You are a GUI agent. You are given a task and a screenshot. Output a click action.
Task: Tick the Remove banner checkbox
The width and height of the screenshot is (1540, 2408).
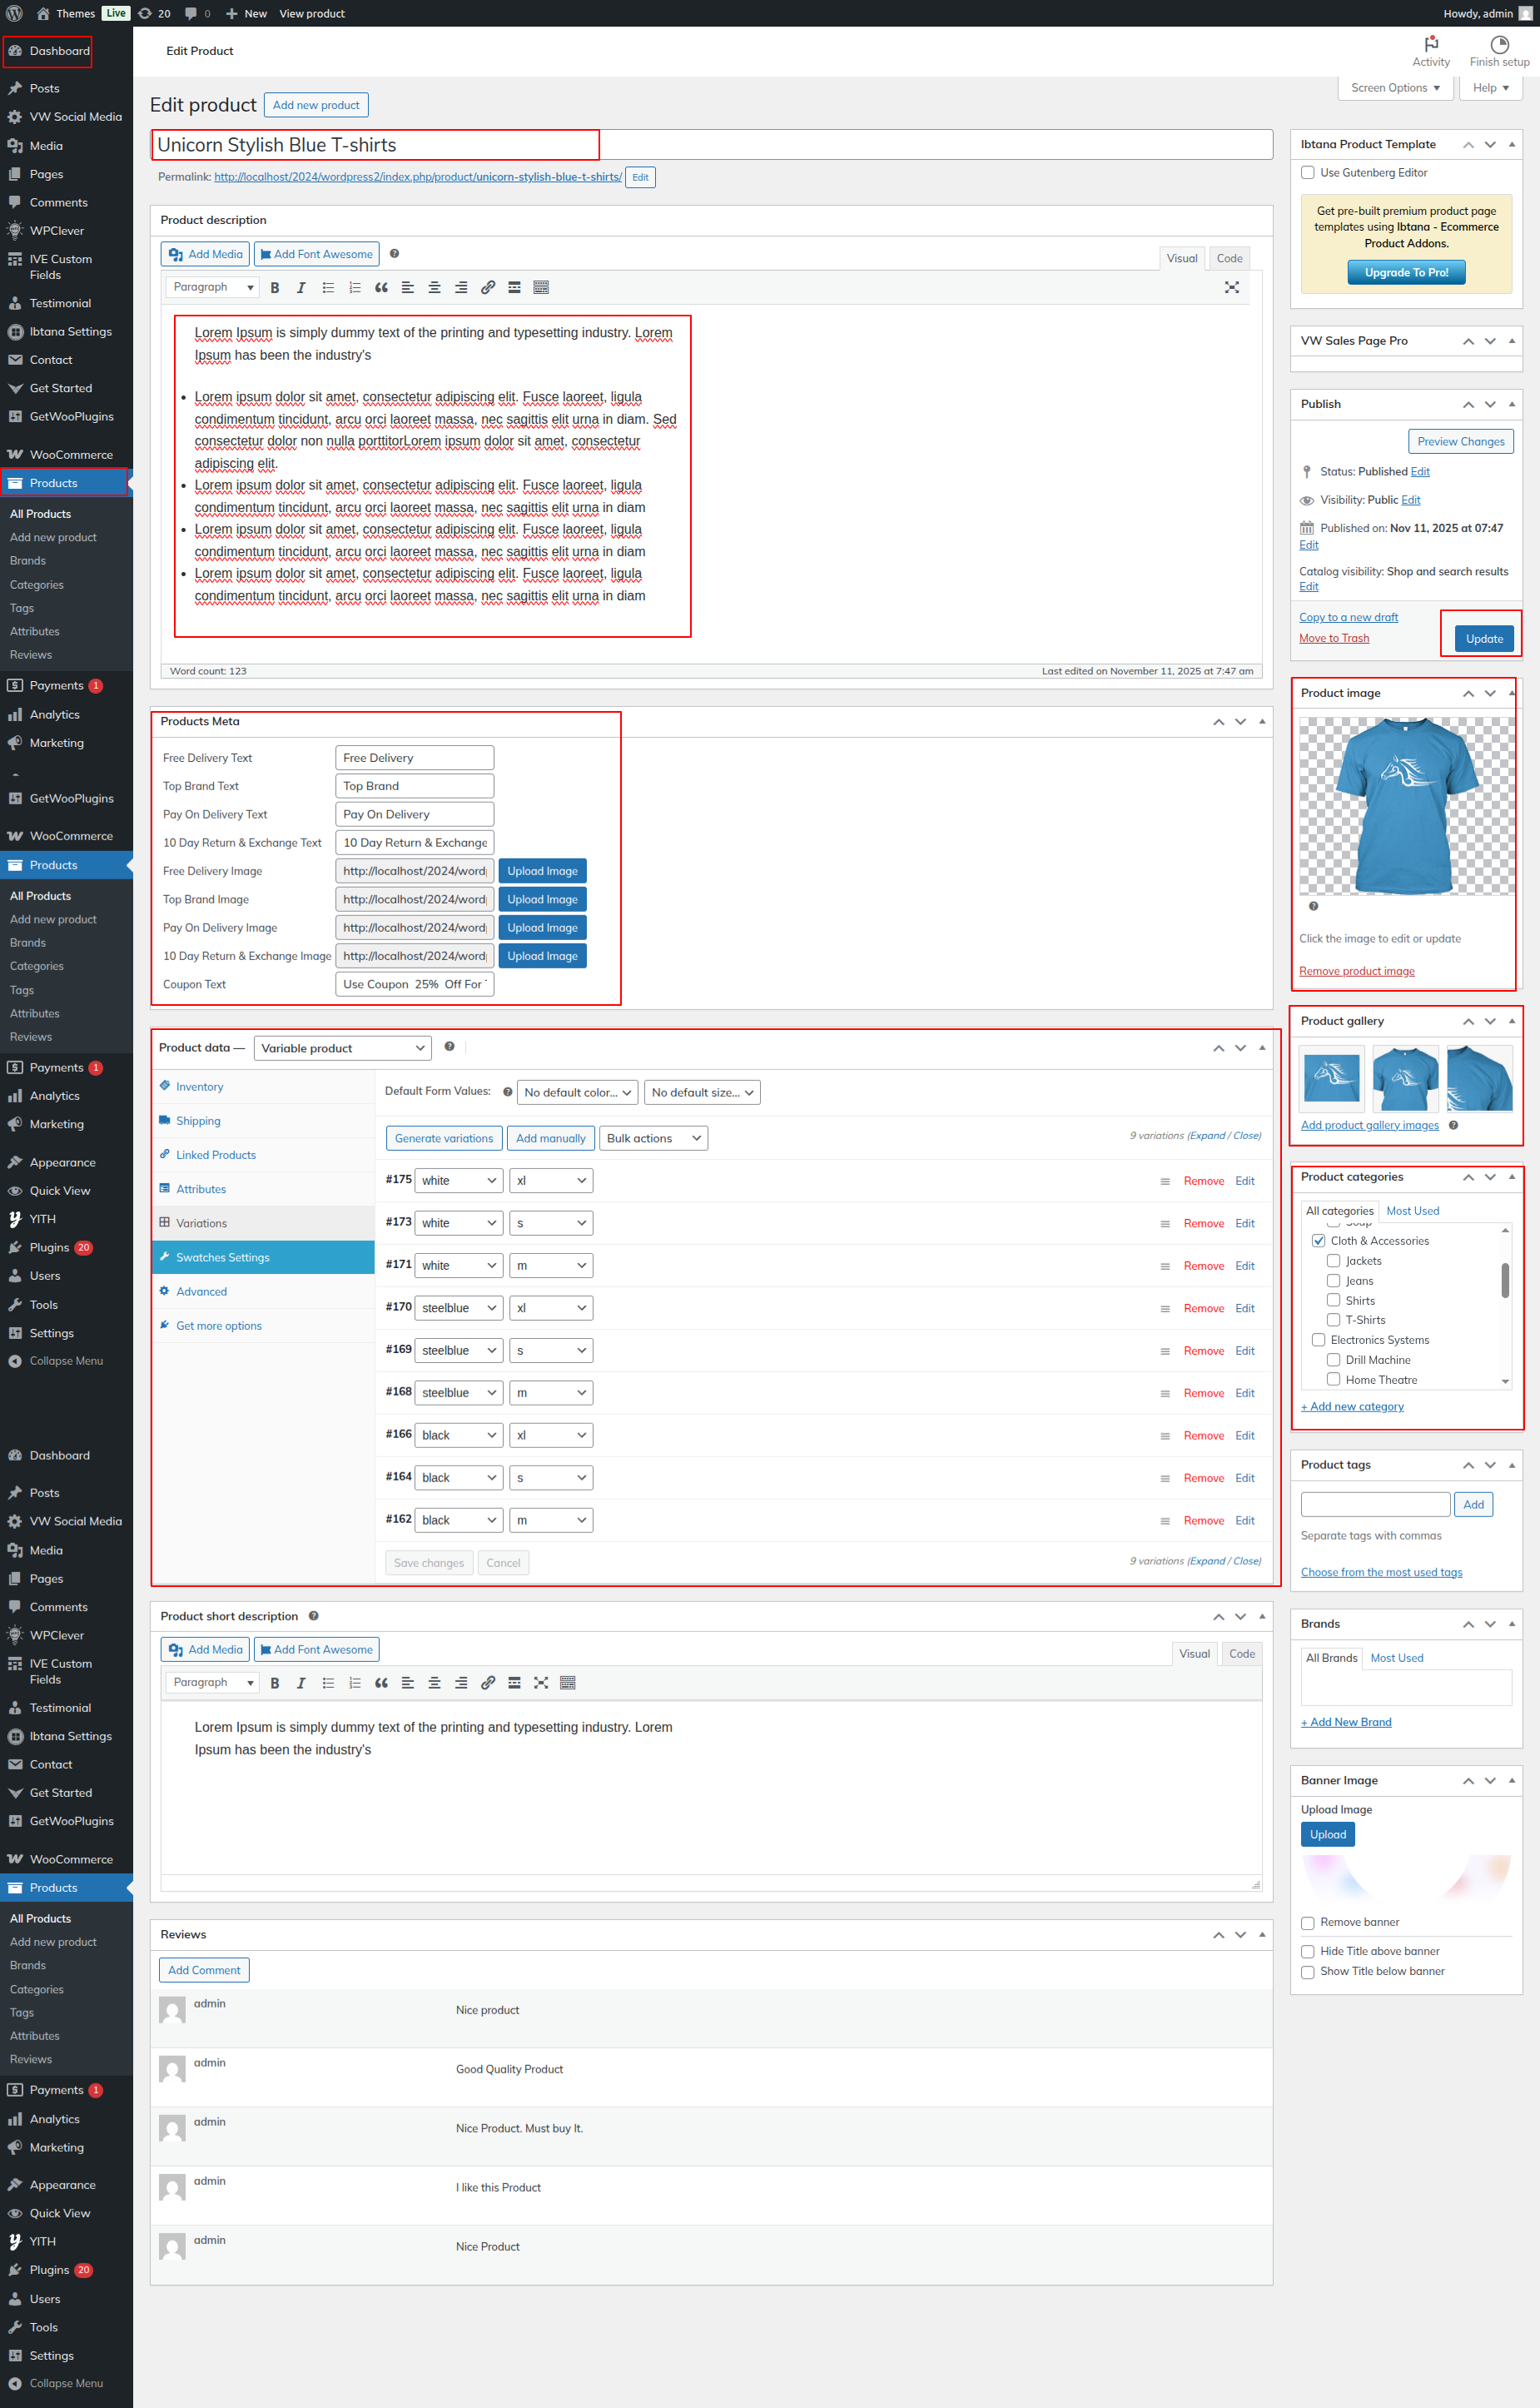pos(1307,1923)
